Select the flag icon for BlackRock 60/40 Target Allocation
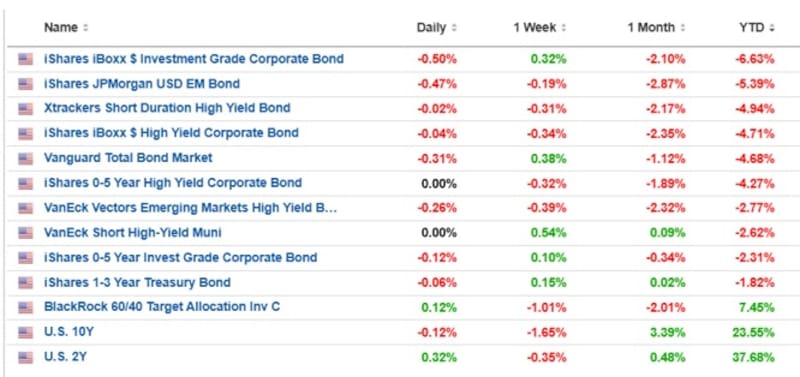 click(26, 308)
